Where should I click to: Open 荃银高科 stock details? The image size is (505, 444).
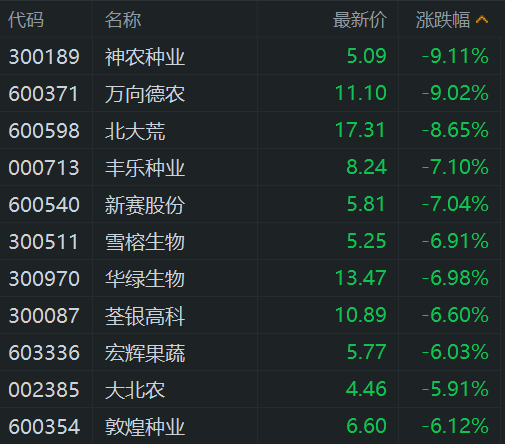(145, 316)
